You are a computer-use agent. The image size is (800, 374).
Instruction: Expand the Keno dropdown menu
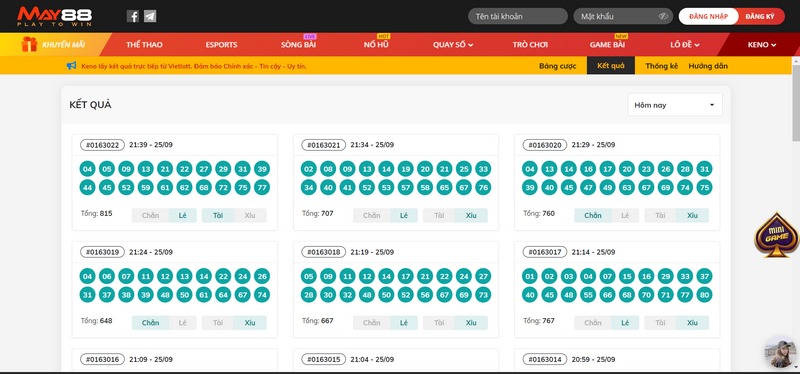click(x=762, y=44)
